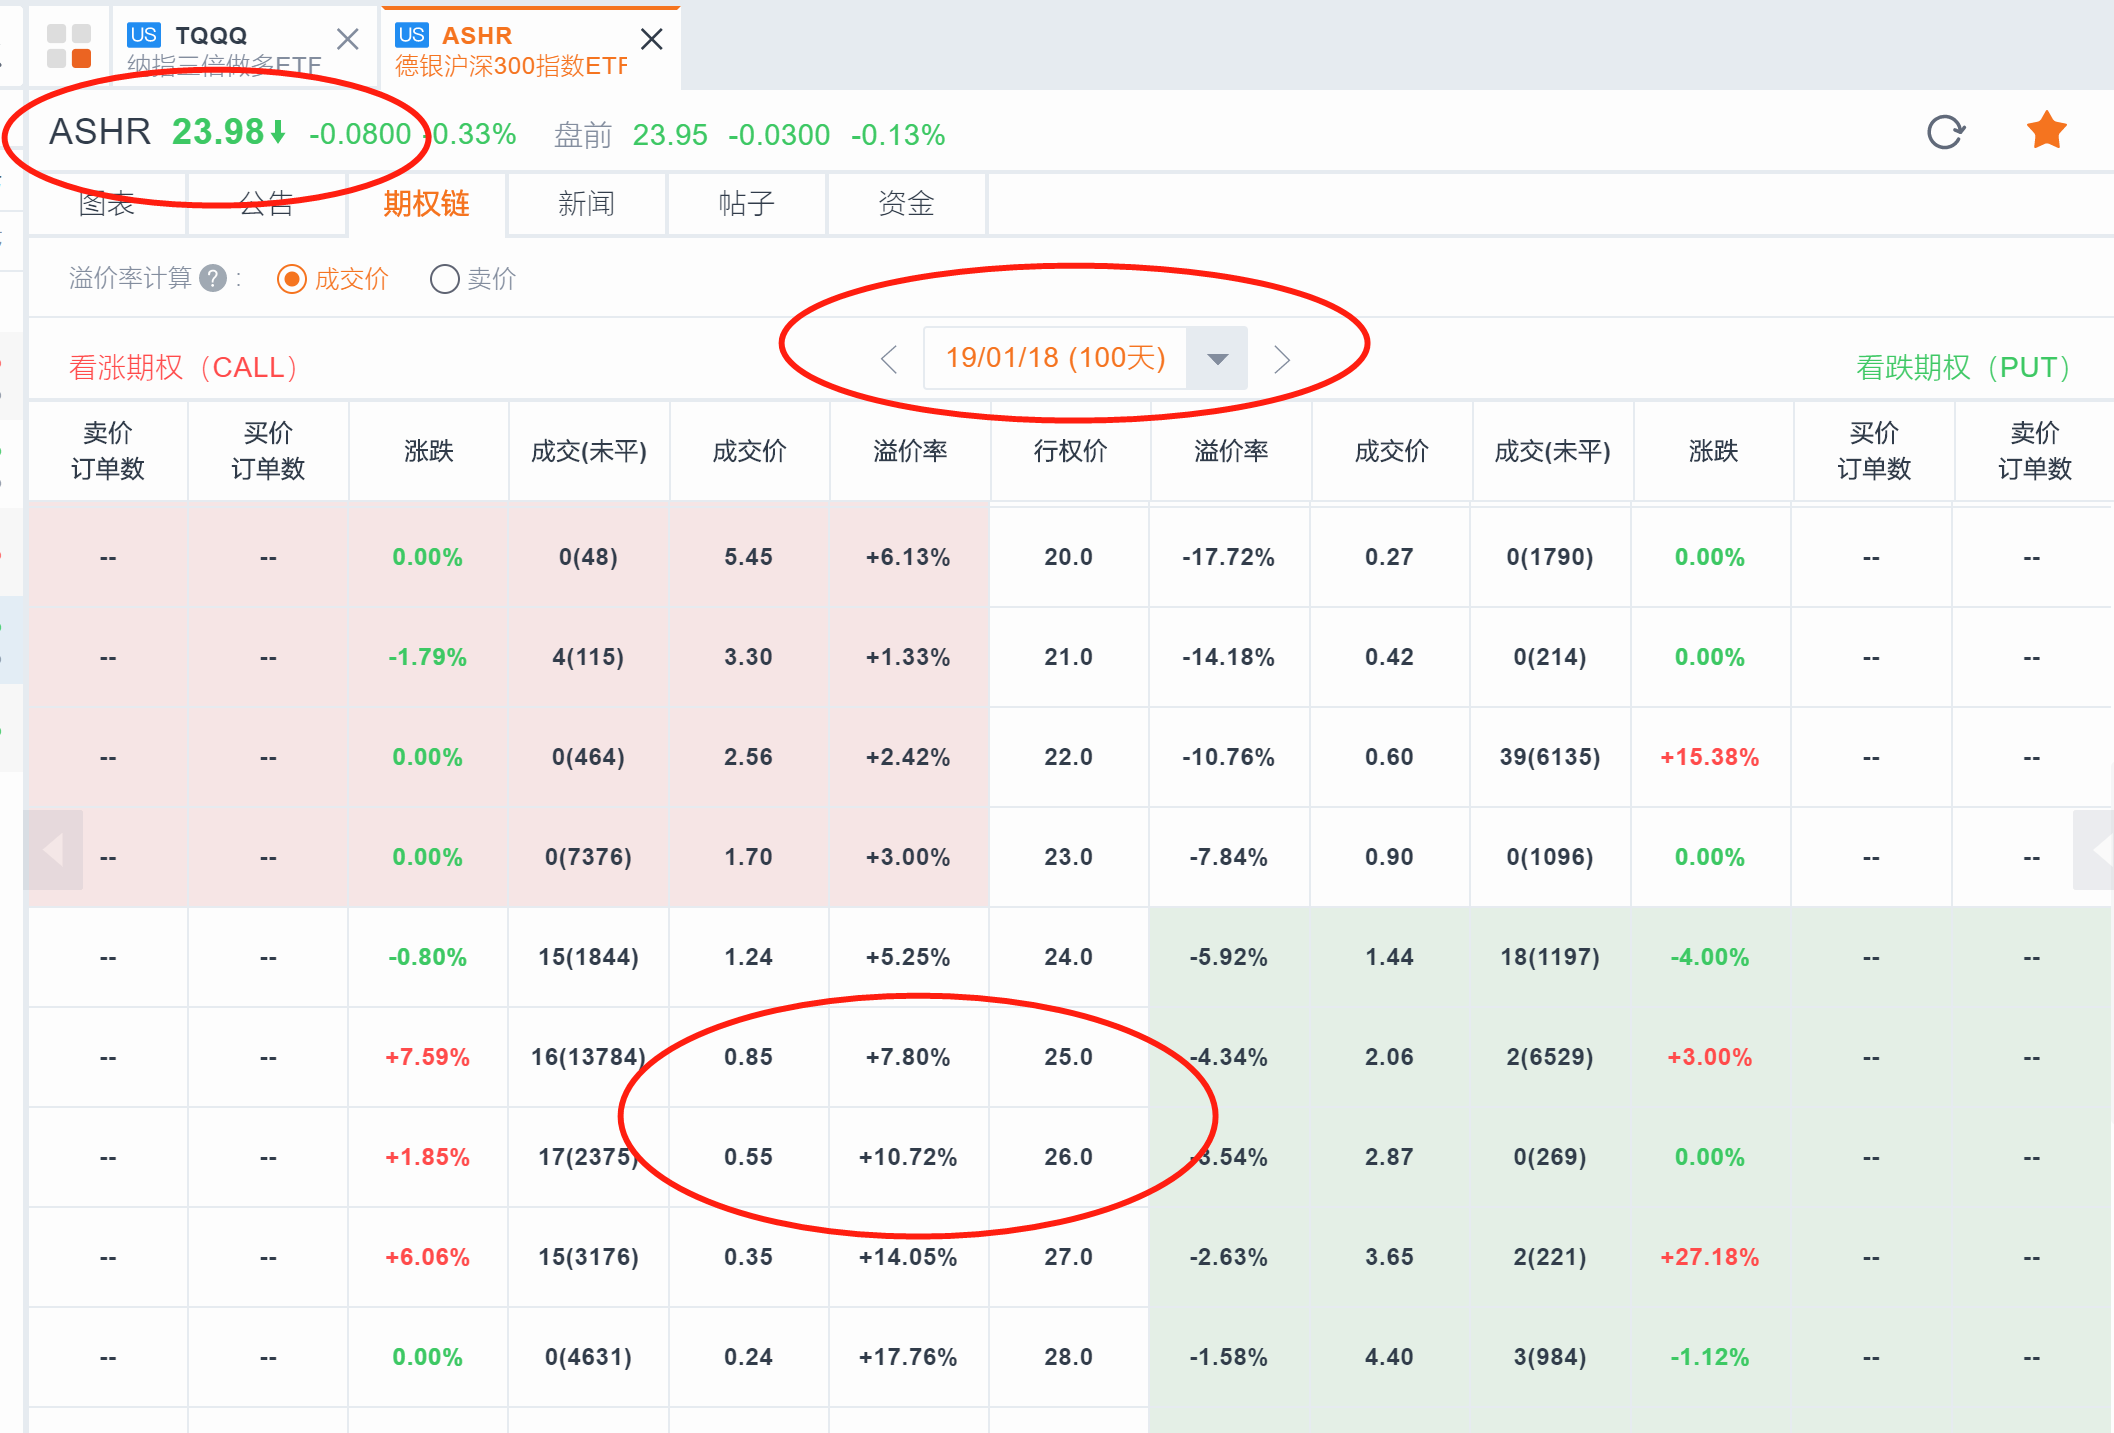Click the 行权价 column header
This screenshot has width=2114, height=1433.
[1070, 451]
